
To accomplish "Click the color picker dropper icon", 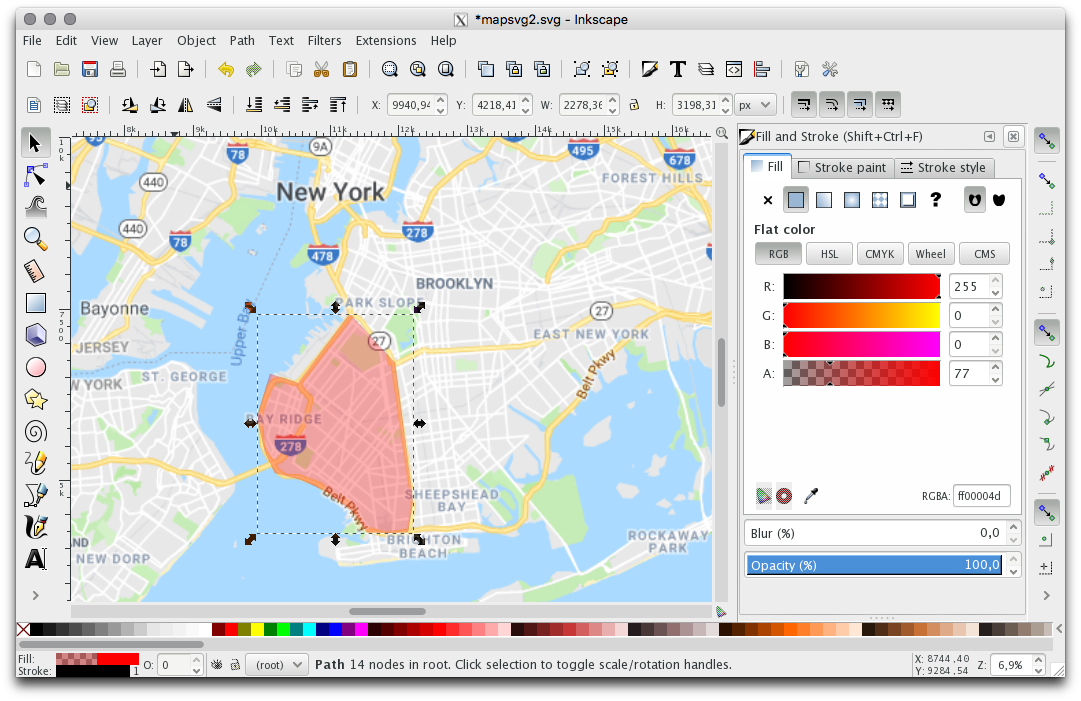I will coord(811,496).
